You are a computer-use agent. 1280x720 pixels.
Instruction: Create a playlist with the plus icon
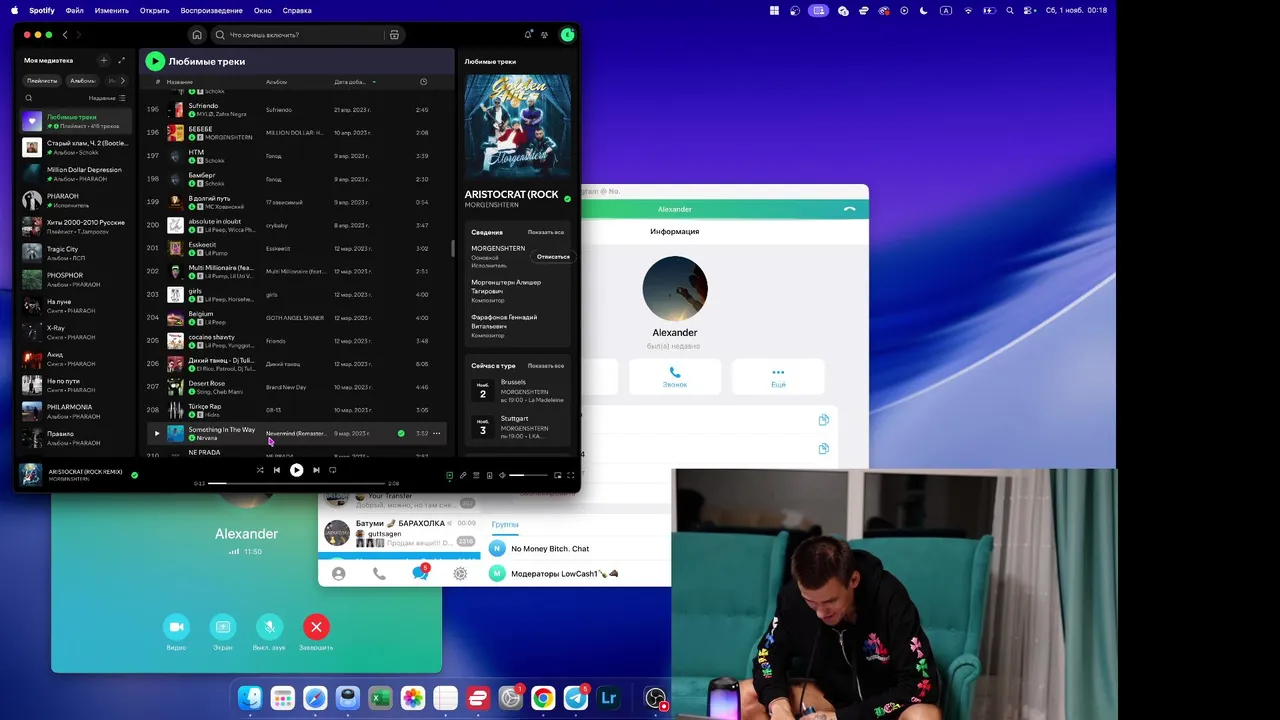(103, 60)
